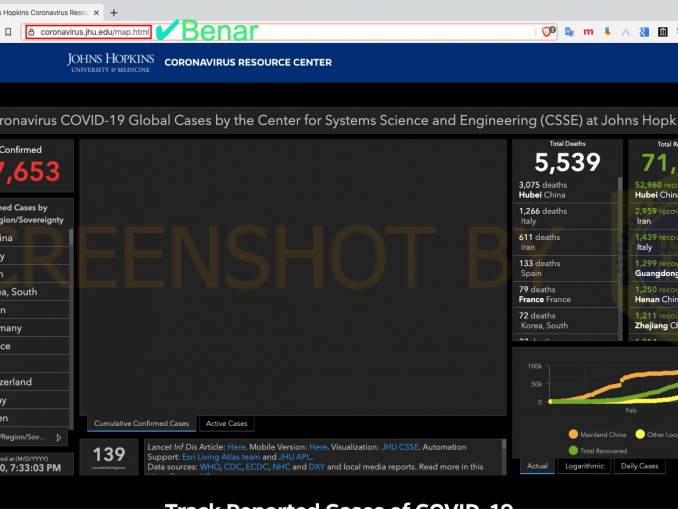Select the 3,075 deaths Hubei China row
The height and width of the screenshot is (509, 678).
coord(565,190)
